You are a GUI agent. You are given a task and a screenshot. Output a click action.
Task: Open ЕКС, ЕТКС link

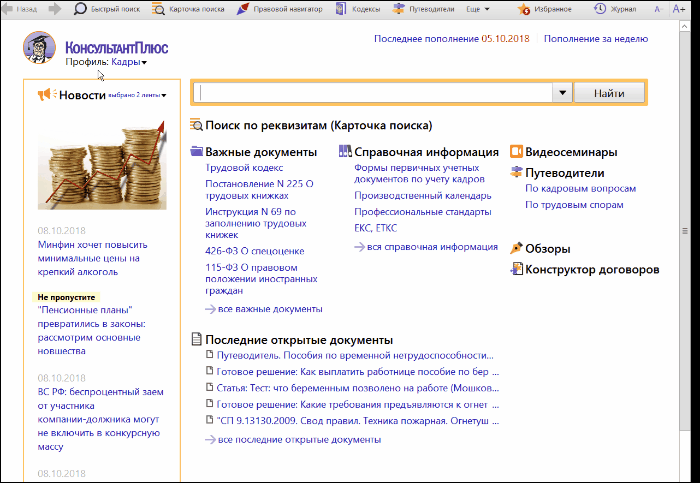coord(375,228)
